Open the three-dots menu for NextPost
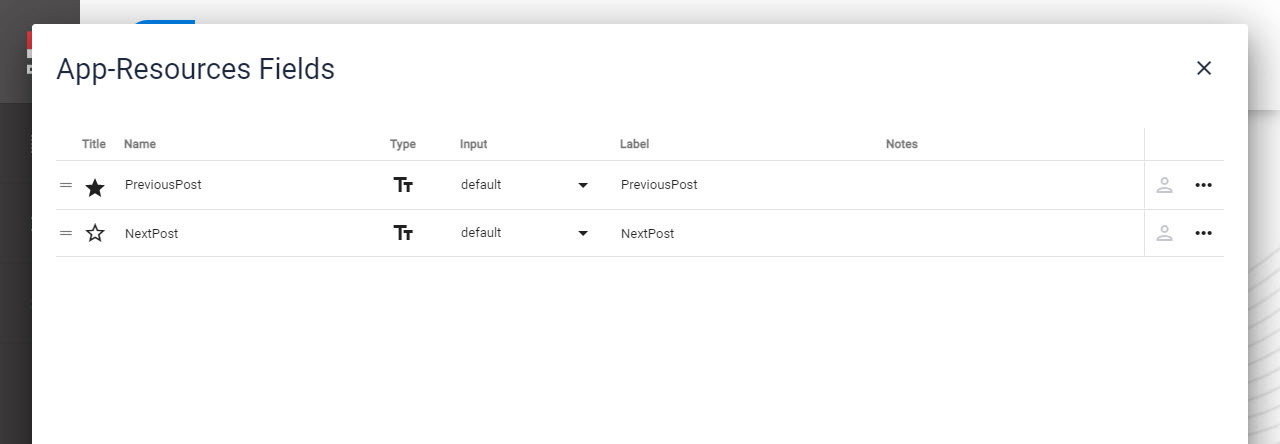The width and height of the screenshot is (1280, 444). coord(1203,233)
